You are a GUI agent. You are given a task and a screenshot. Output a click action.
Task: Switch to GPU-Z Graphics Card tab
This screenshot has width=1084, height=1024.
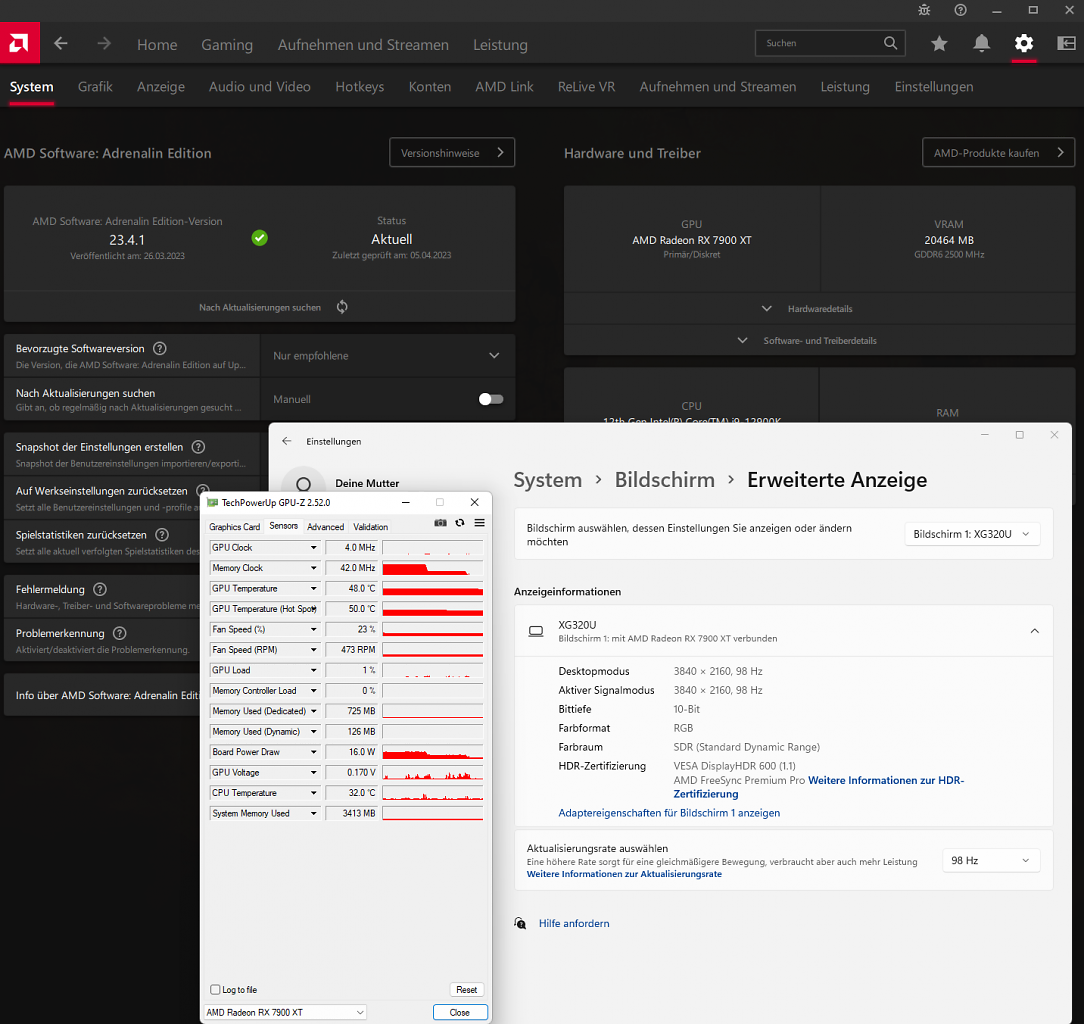(234, 527)
